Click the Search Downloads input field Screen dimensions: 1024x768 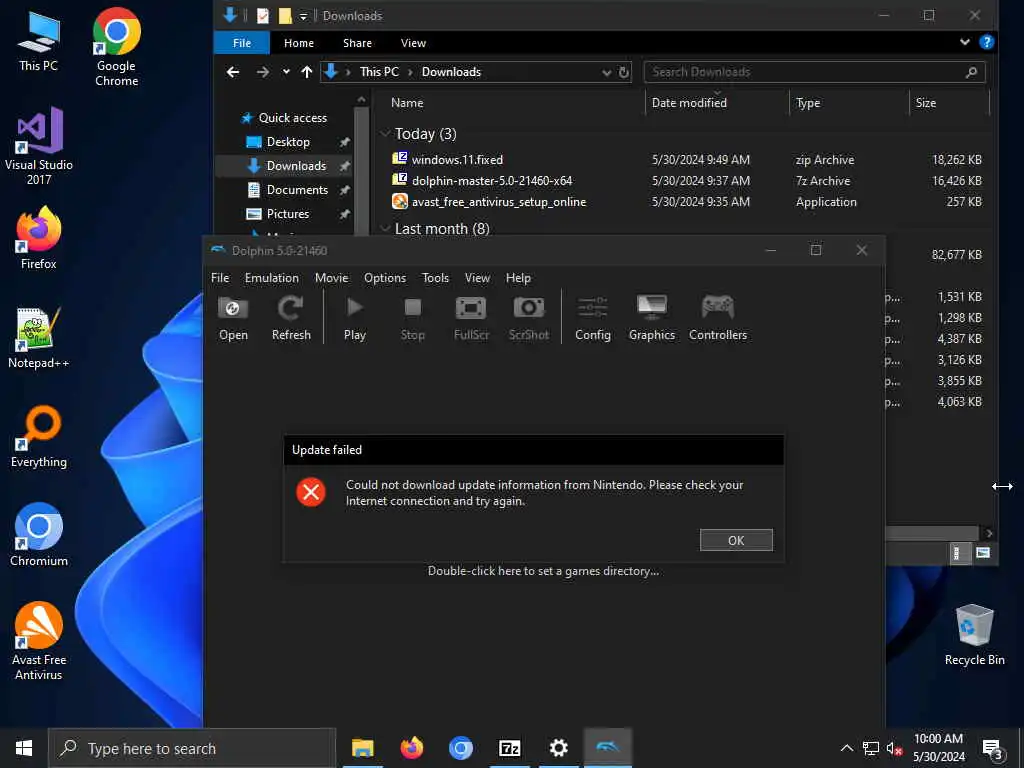point(814,72)
